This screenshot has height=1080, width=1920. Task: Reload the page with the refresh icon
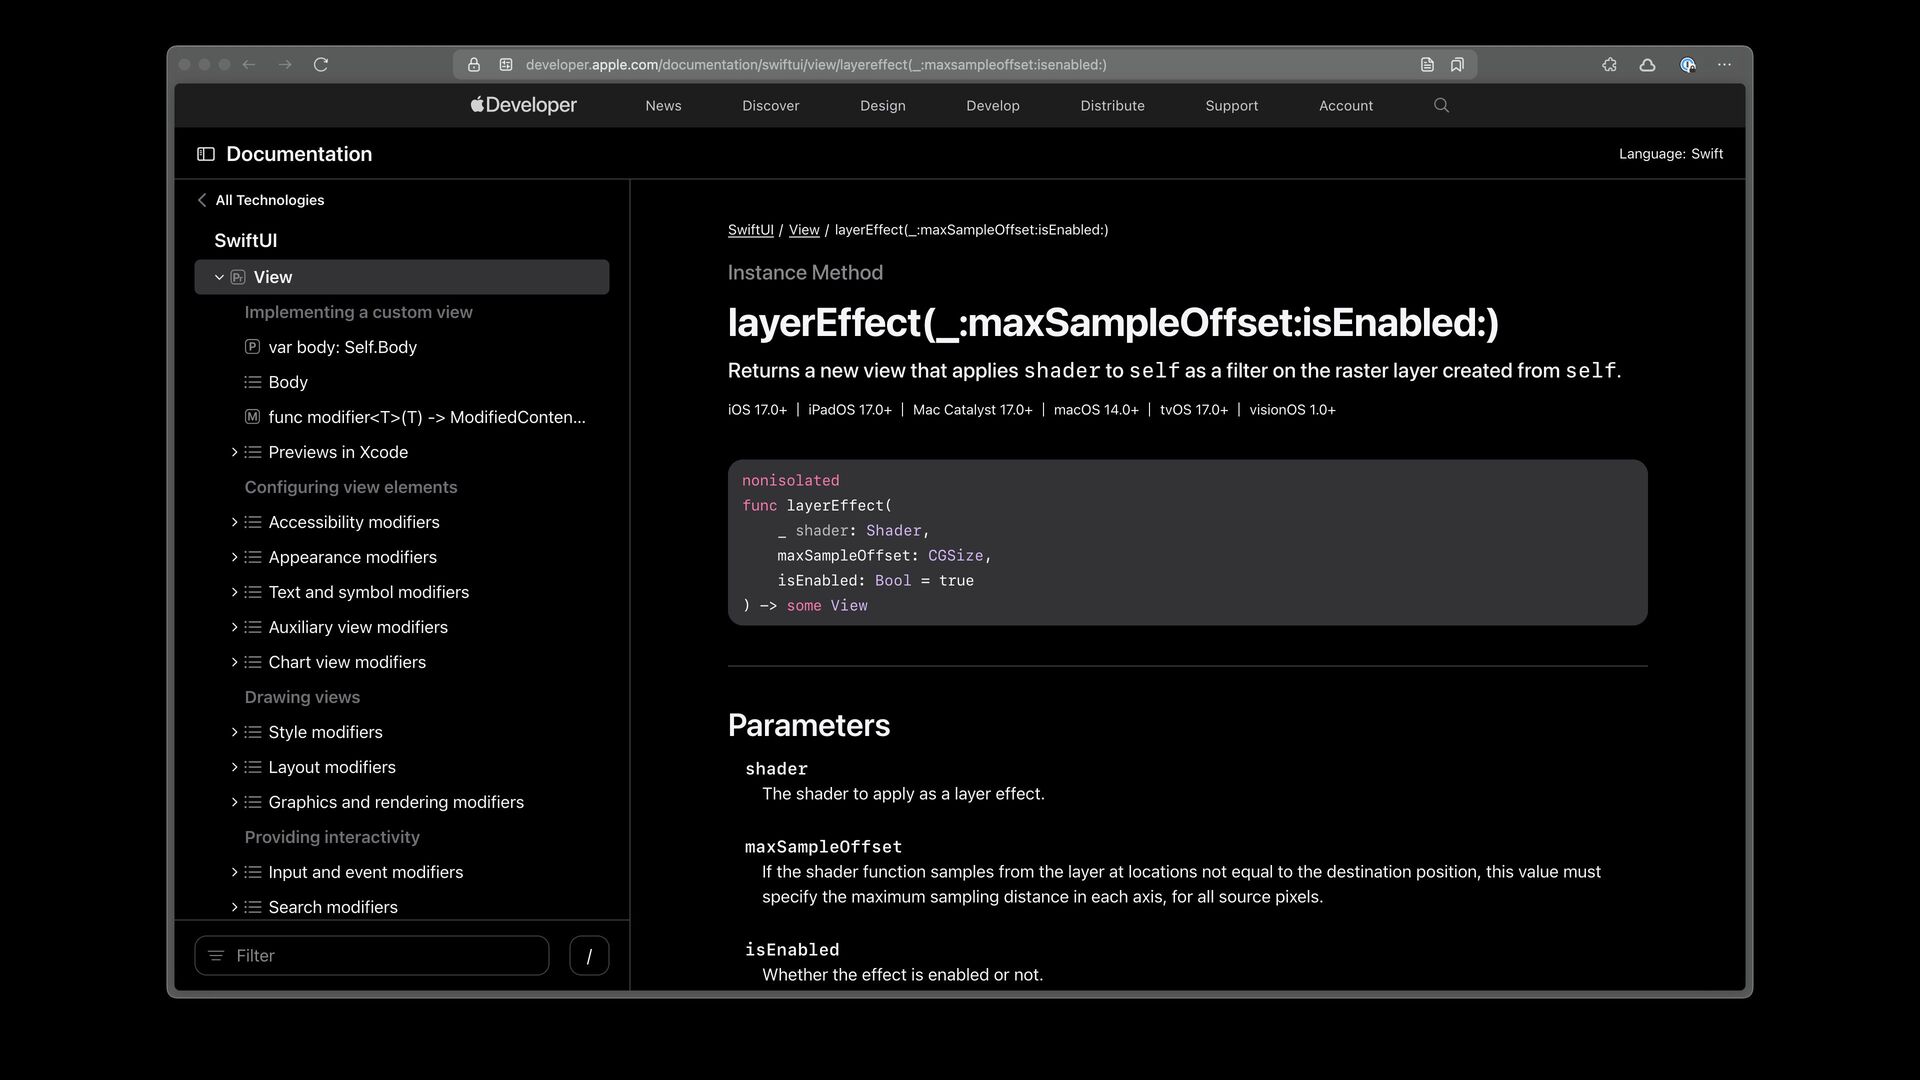321,65
